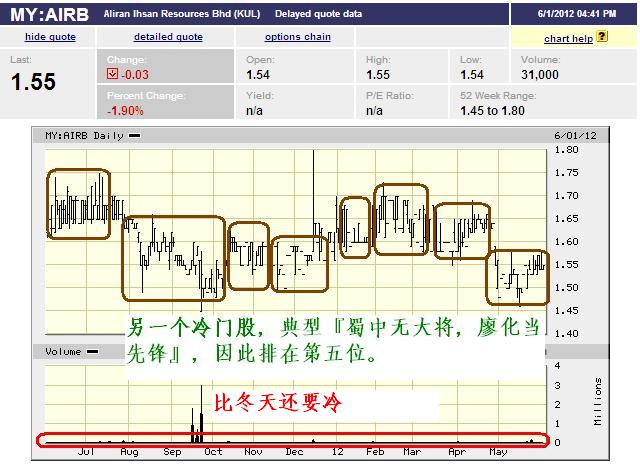Click the 'Percent Change:' field label
The width and height of the screenshot is (640, 464).
click(146, 95)
